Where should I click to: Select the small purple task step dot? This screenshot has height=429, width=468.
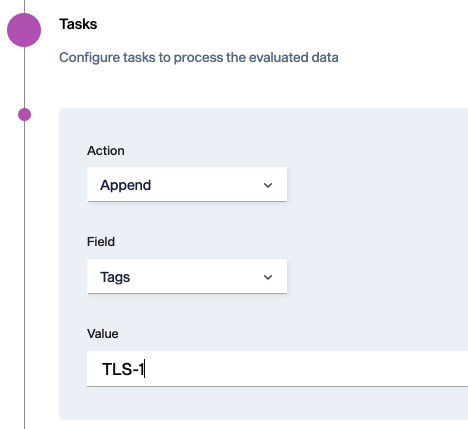pyautogui.click(x=24, y=115)
